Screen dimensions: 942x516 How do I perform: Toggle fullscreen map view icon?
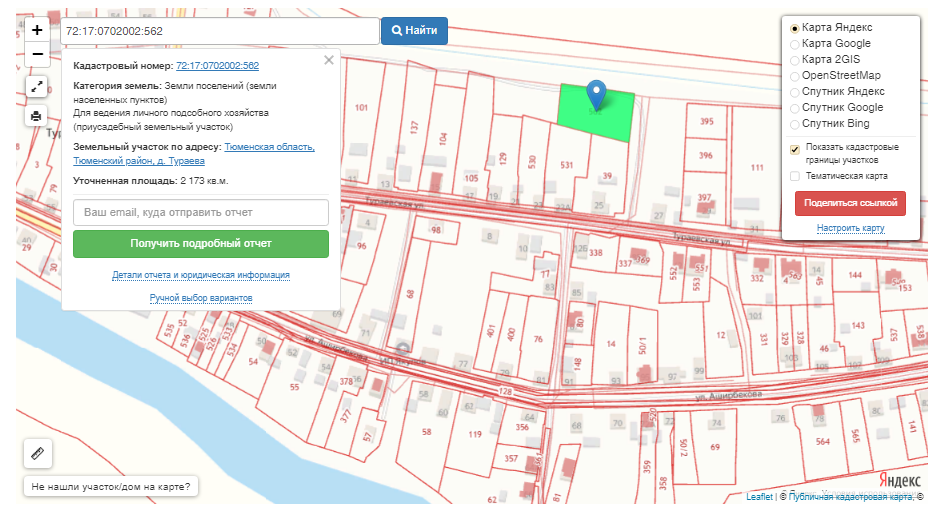click(37, 87)
